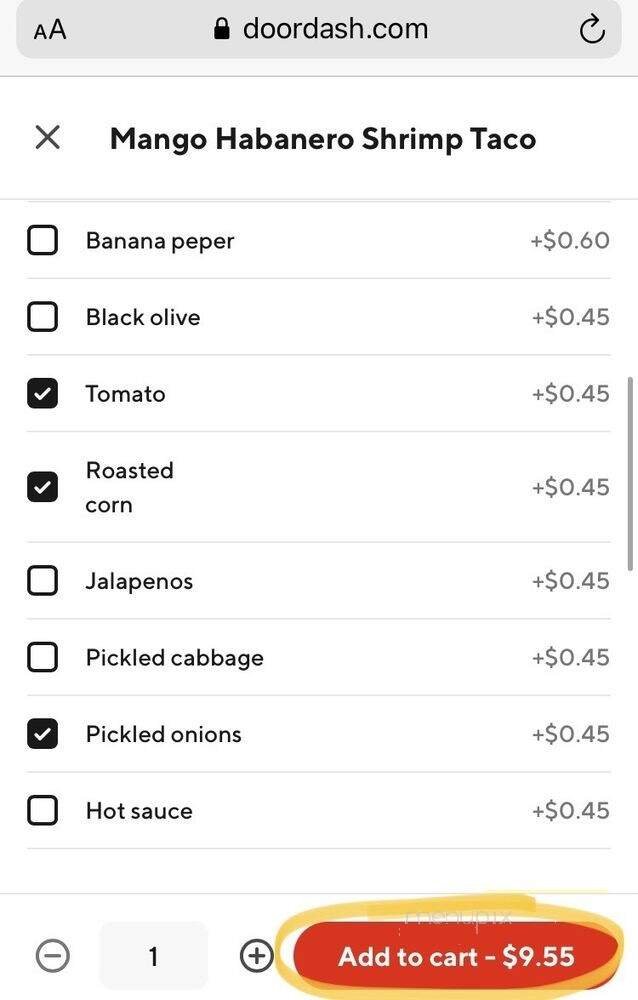The image size is (638, 1000).
Task: Add Hot sauce to the taco
Action: tap(43, 810)
